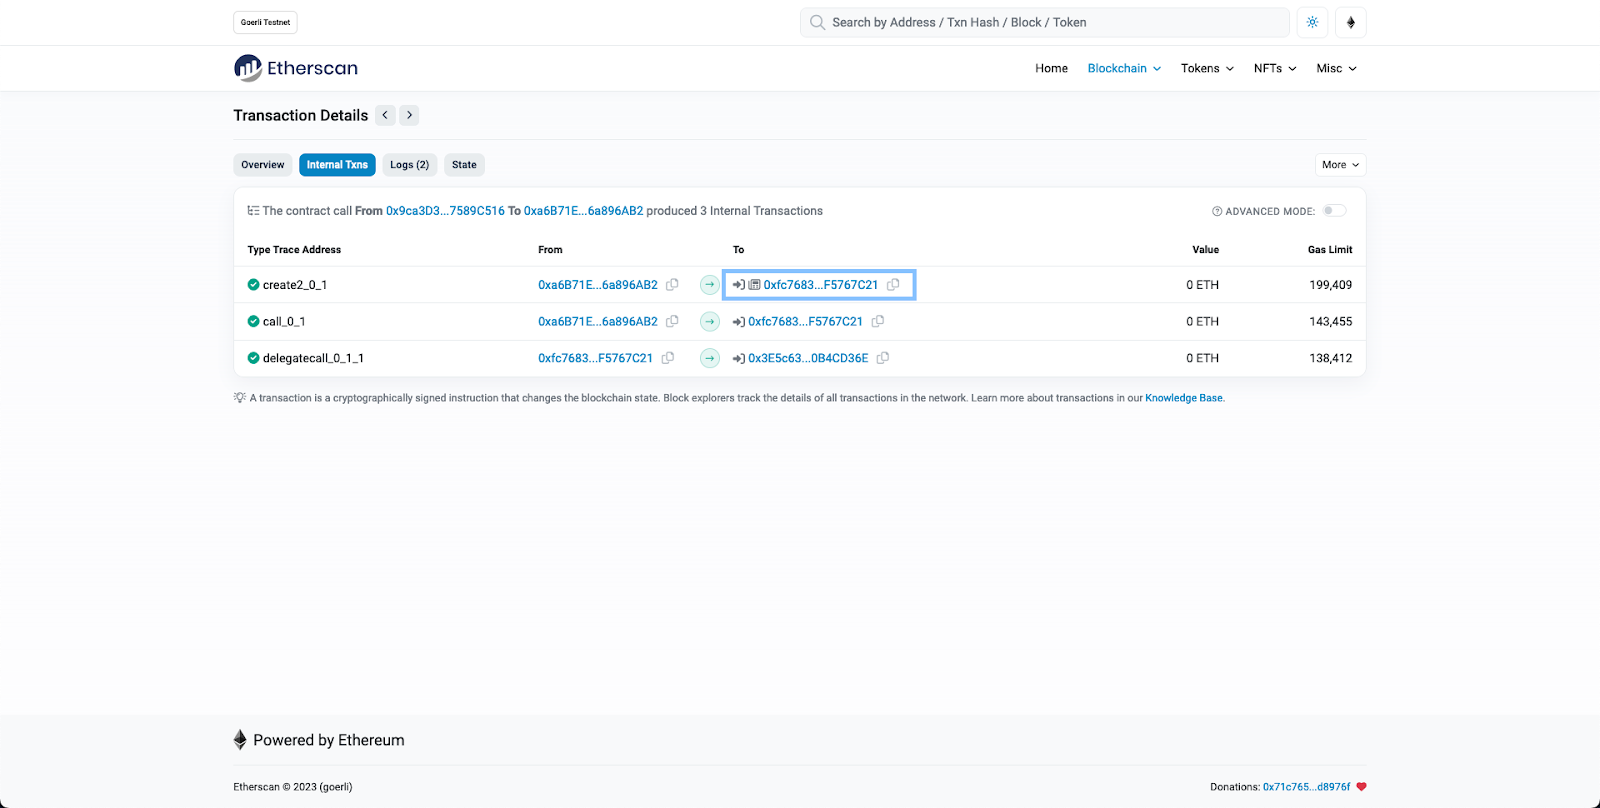Select the Internal Txns tab
Screen dimensions: 1600x808
tap(337, 165)
